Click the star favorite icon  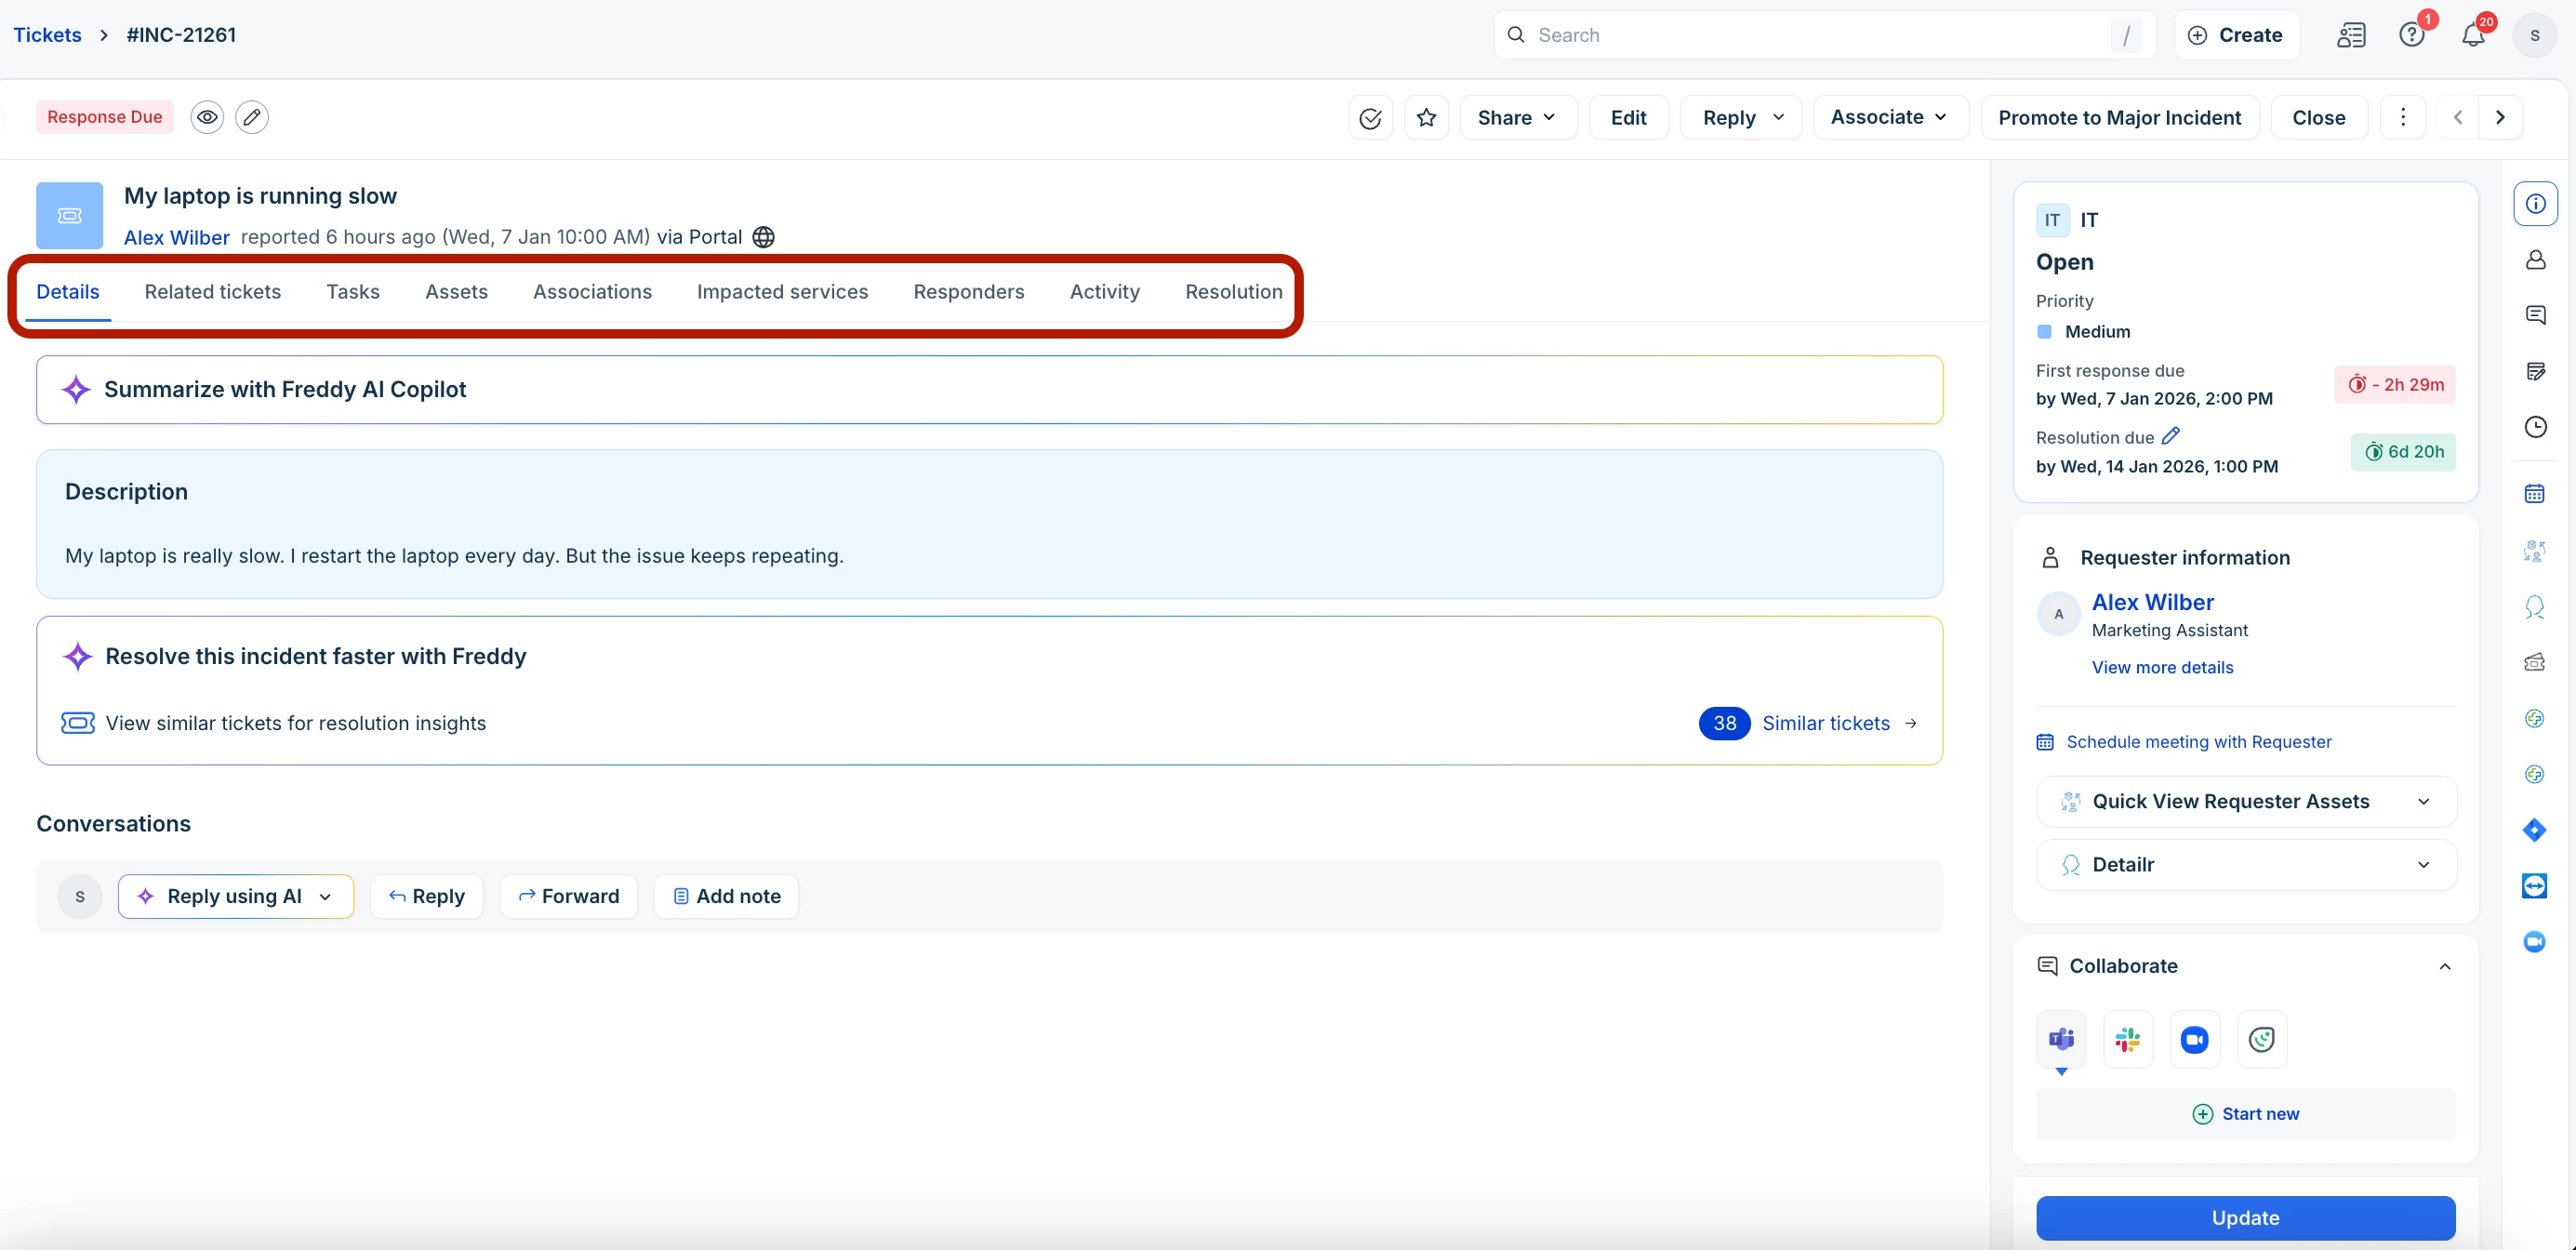tap(1426, 118)
